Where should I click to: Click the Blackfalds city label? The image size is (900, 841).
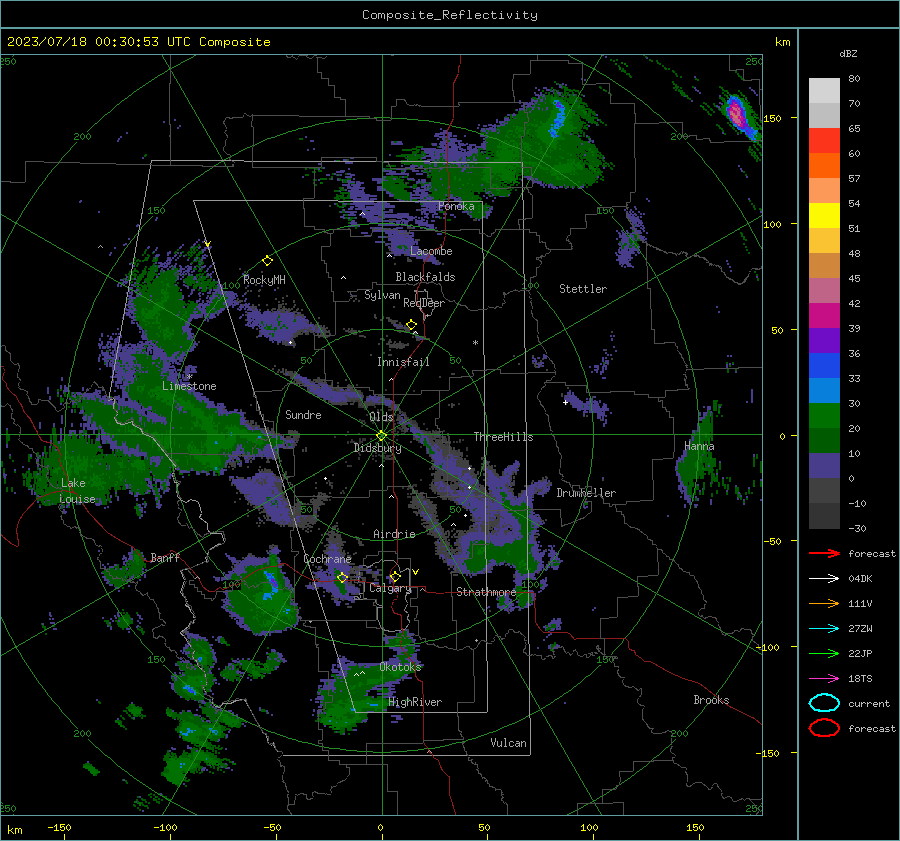click(425, 277)
